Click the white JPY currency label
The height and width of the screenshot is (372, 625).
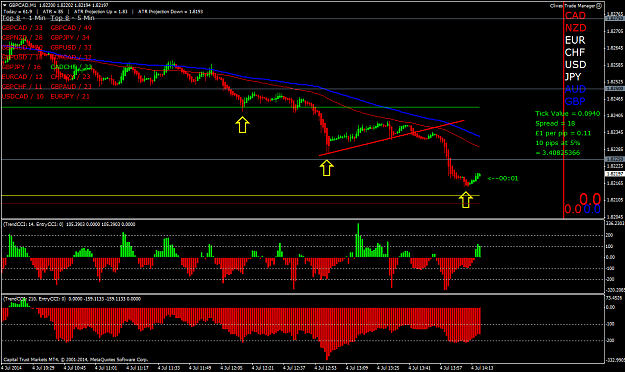[573, 77]
